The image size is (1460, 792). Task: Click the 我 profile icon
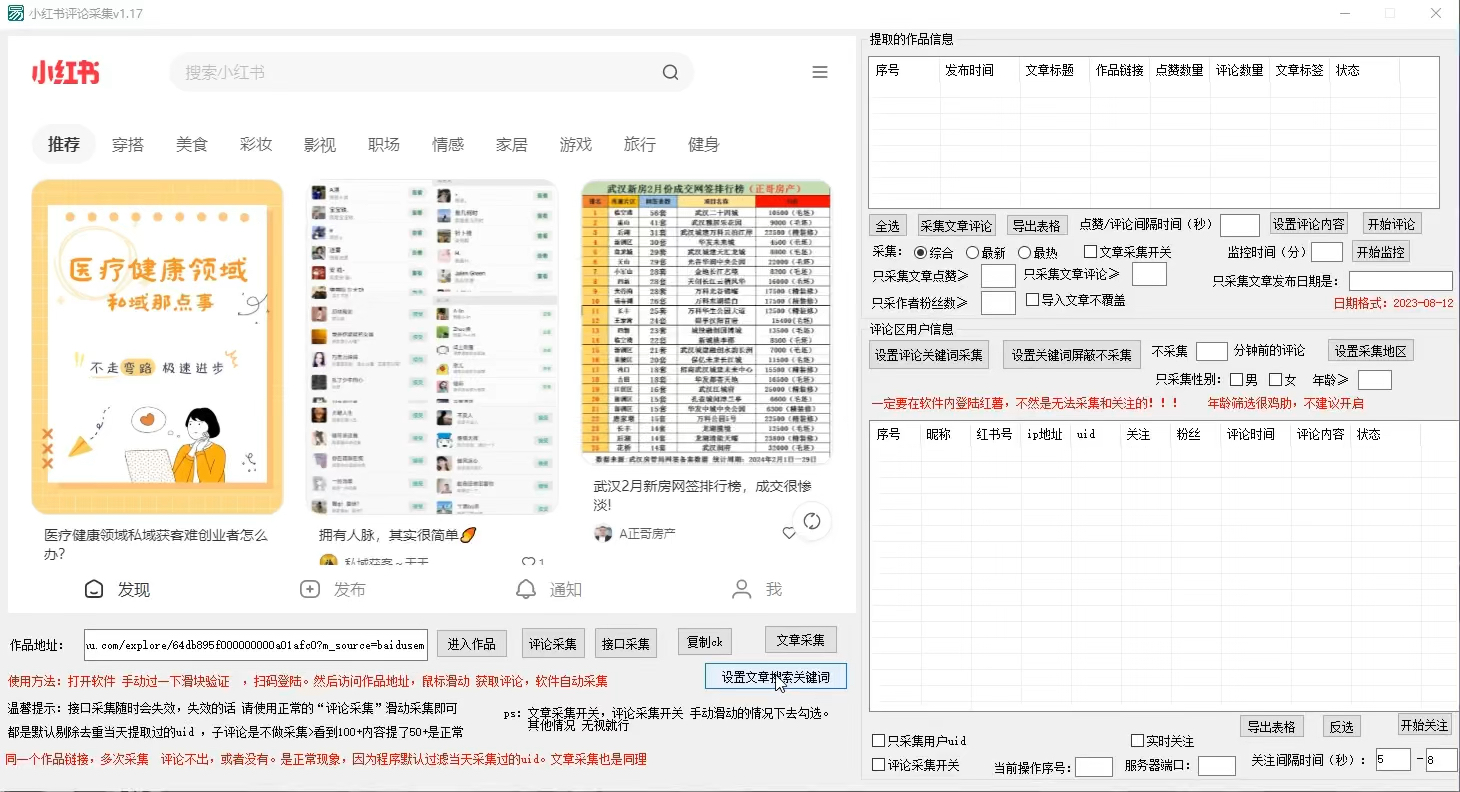(x=741, y=589)
